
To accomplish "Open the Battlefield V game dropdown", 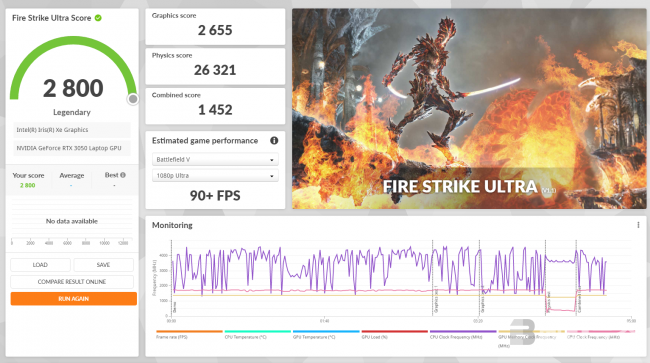I will click(215, 160).
